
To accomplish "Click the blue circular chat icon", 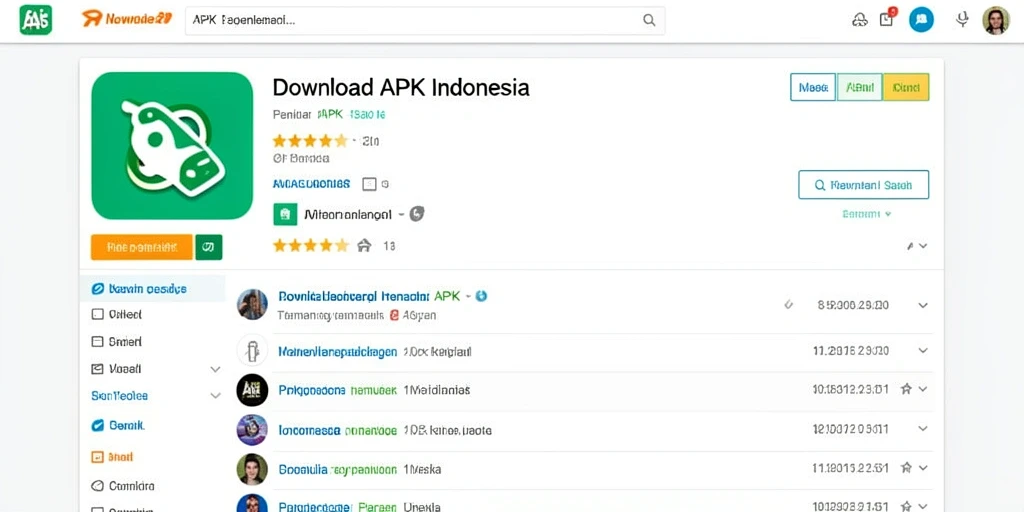I will (x=921, y=20).
